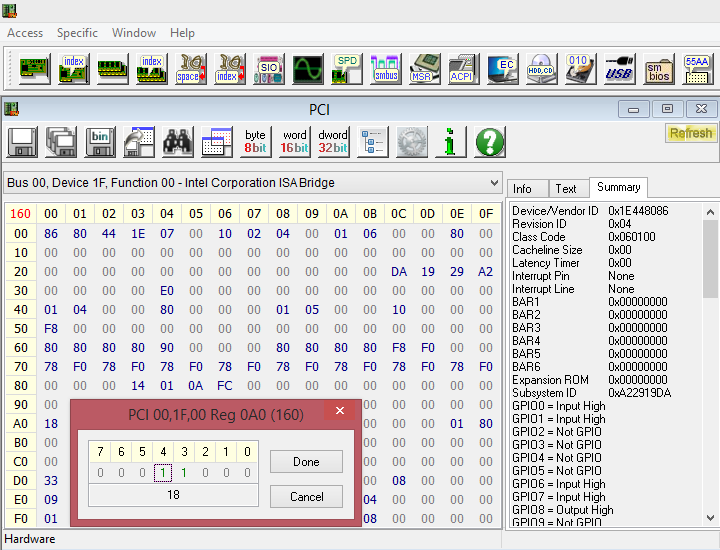Click the green help question mark

(x=489, y=142)
